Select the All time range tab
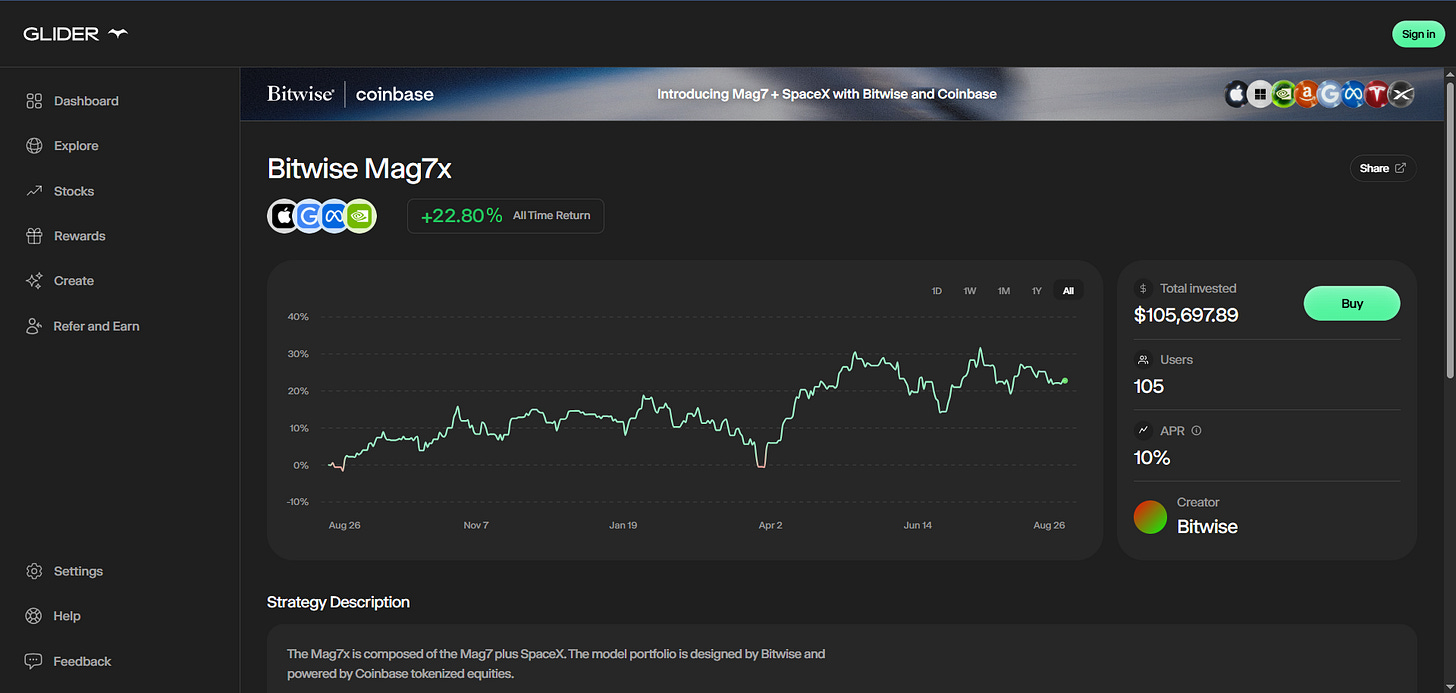 pyautogui.click(x=1068, y=291)
